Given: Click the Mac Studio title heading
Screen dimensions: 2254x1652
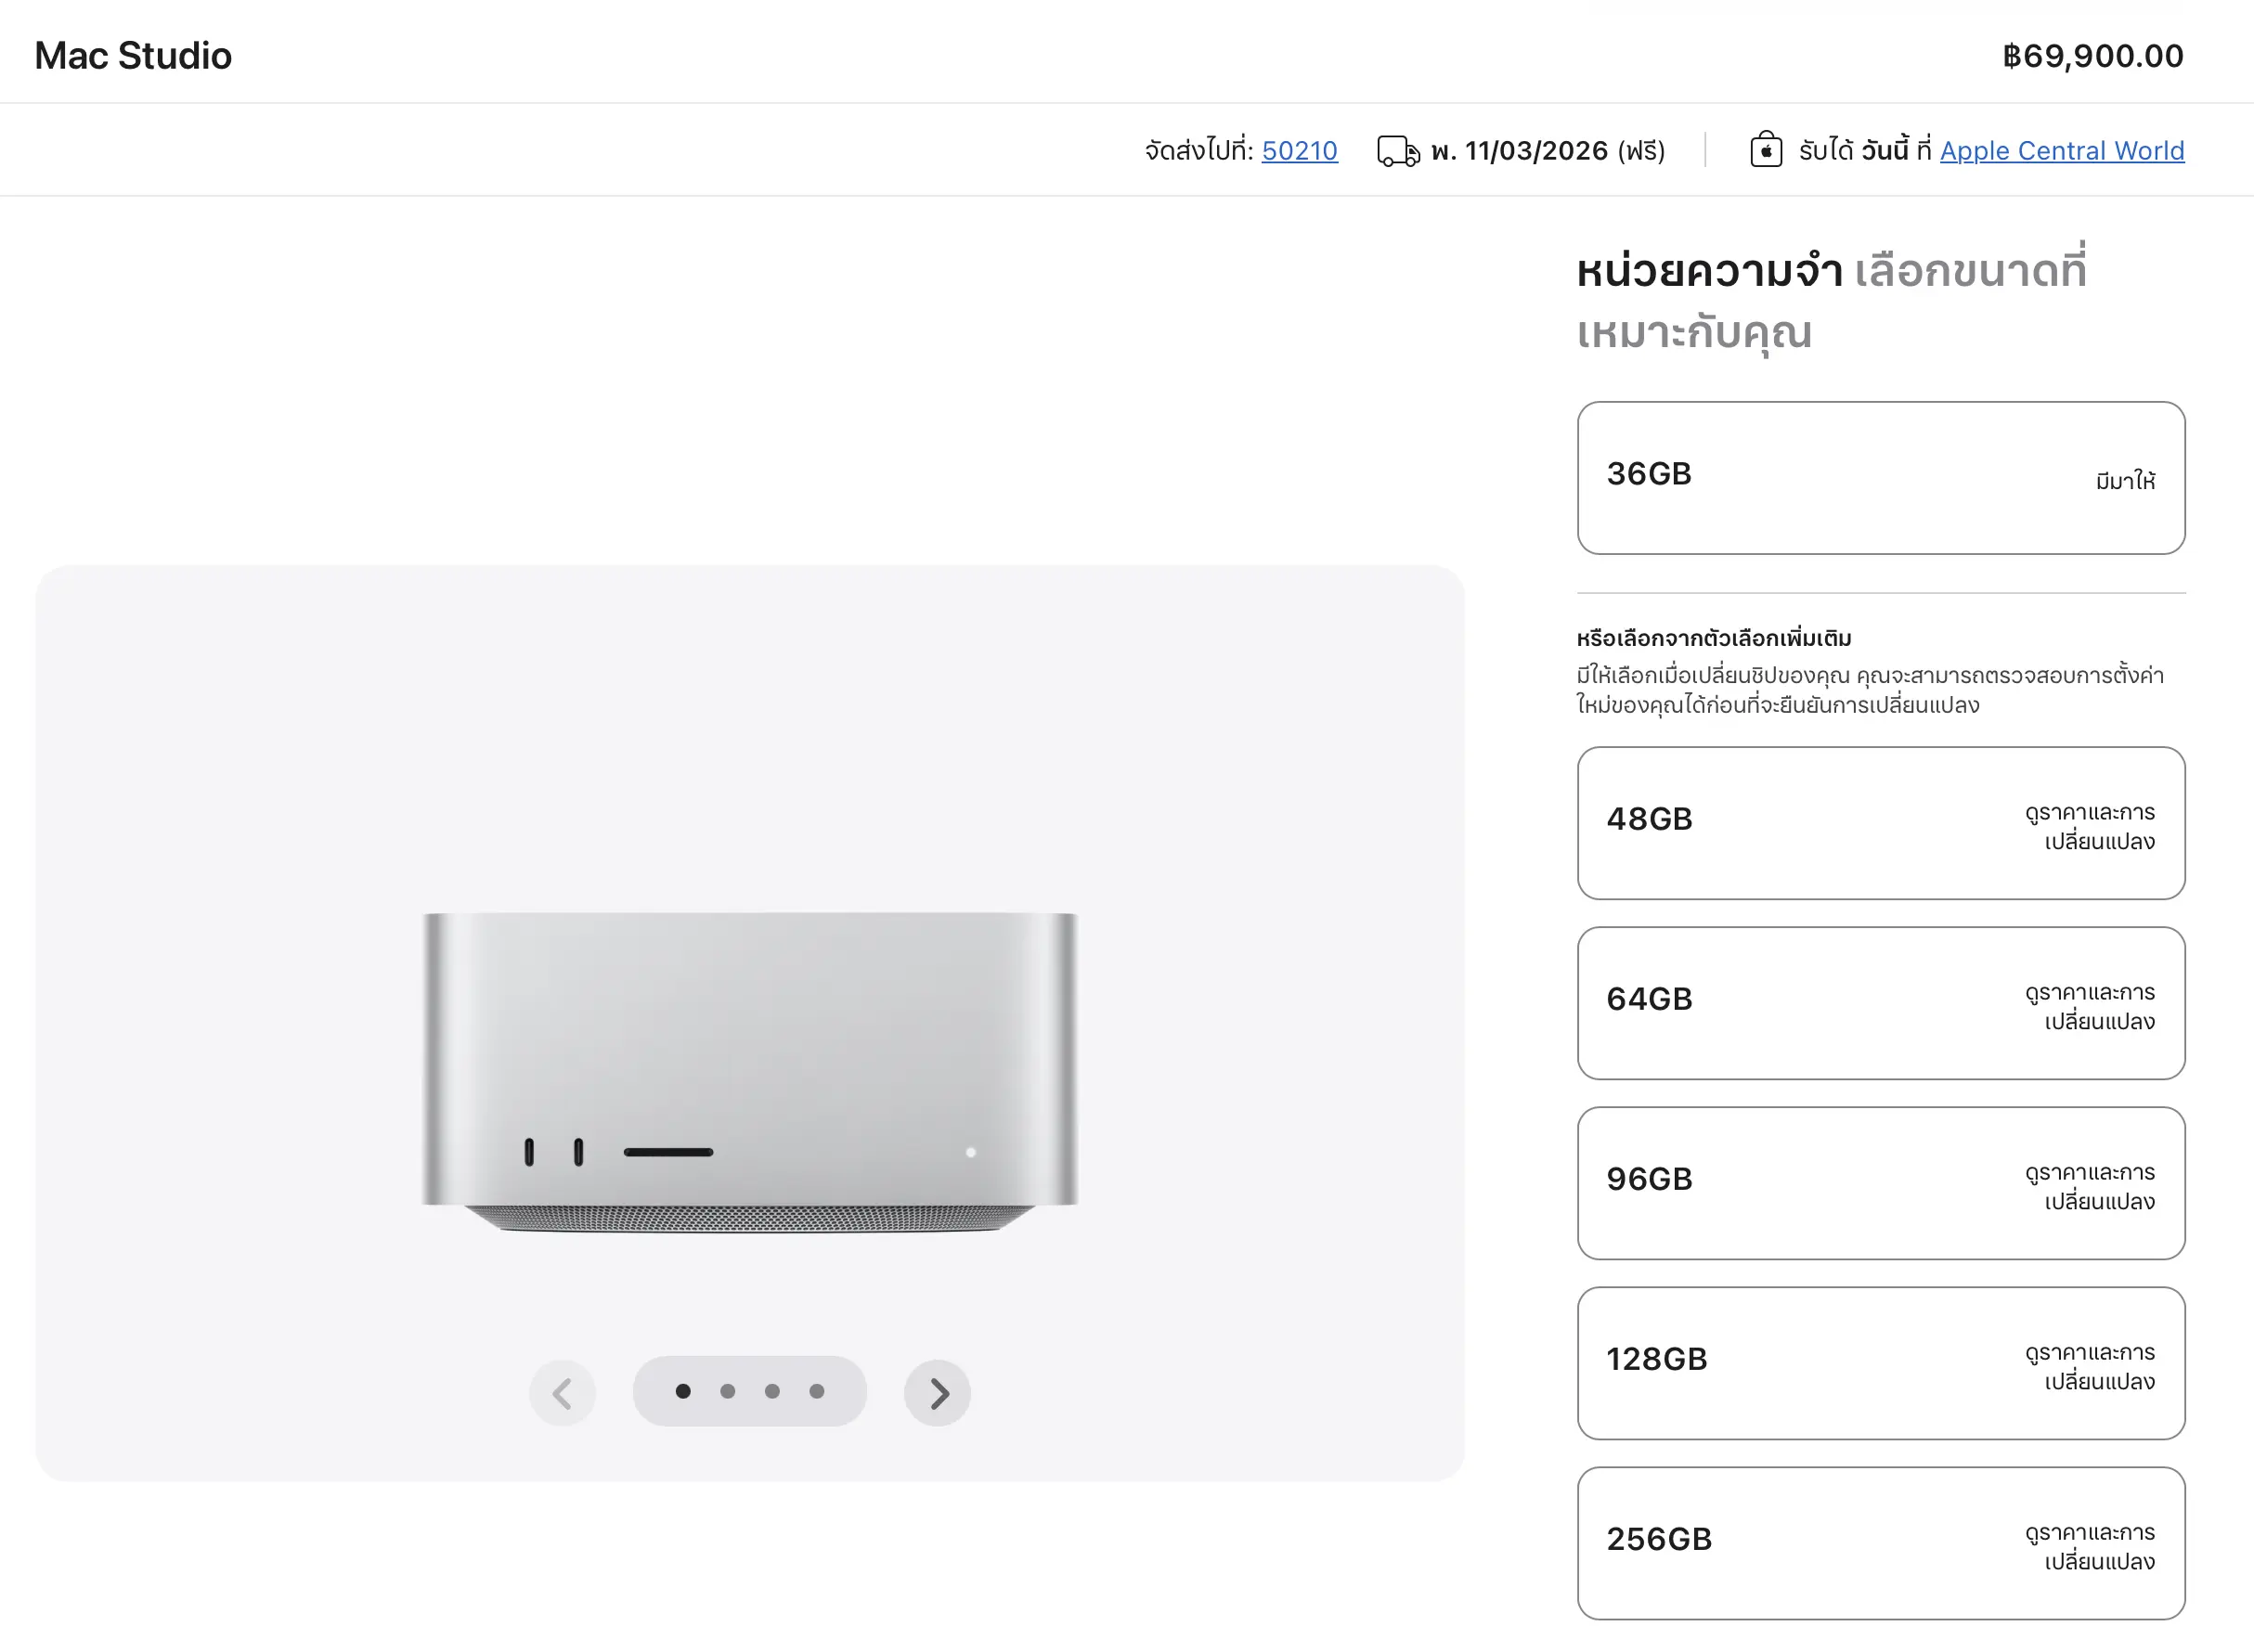Looking at the screenshot, I should tap(133, 55).
